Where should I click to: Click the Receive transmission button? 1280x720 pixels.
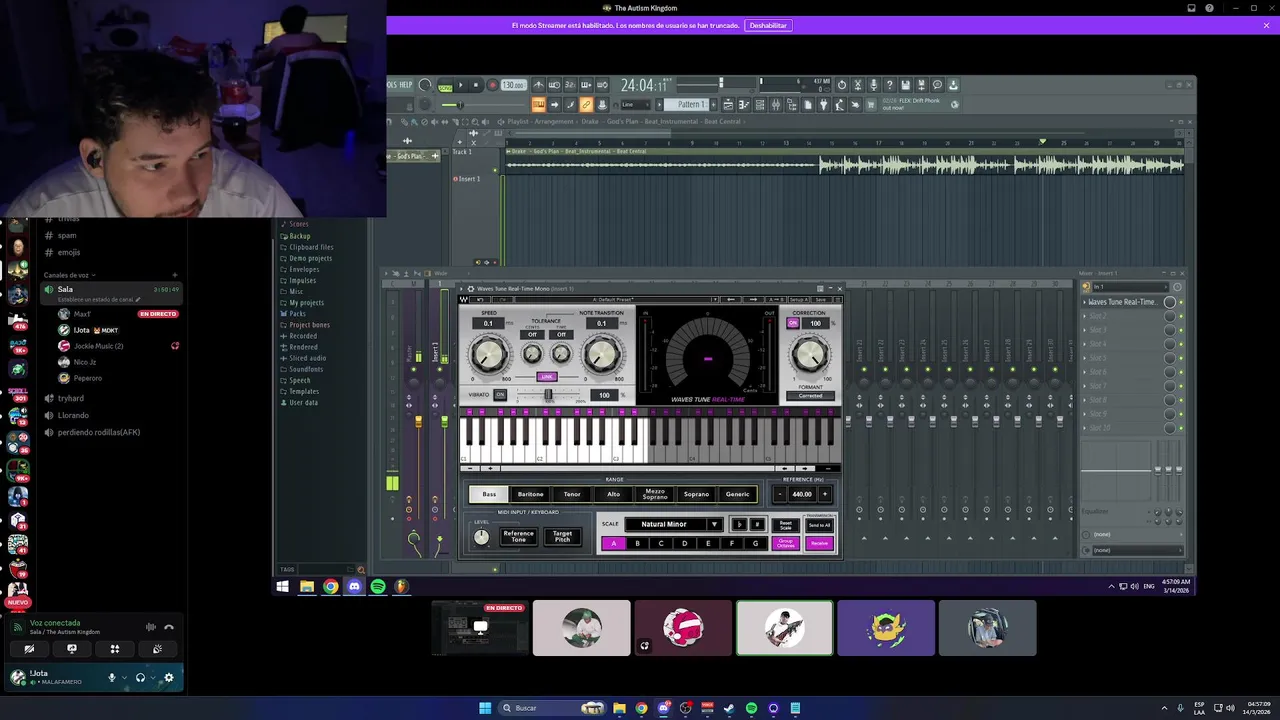(x=819, y=543)
